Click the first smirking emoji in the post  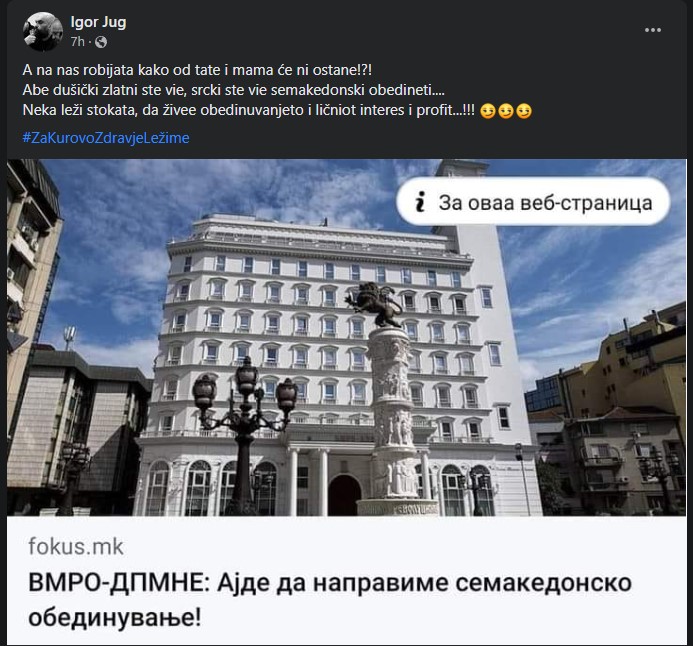point(487,111)
